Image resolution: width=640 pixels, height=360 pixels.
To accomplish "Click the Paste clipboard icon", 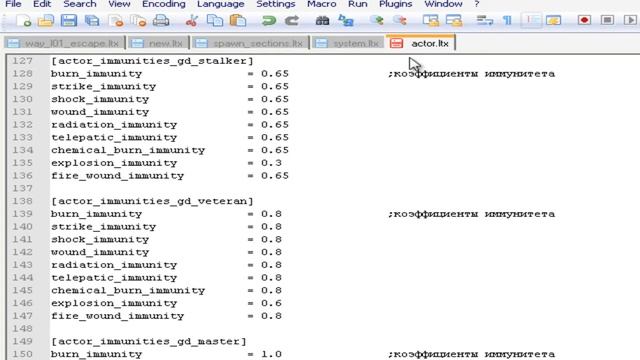I will pos(238,20).
